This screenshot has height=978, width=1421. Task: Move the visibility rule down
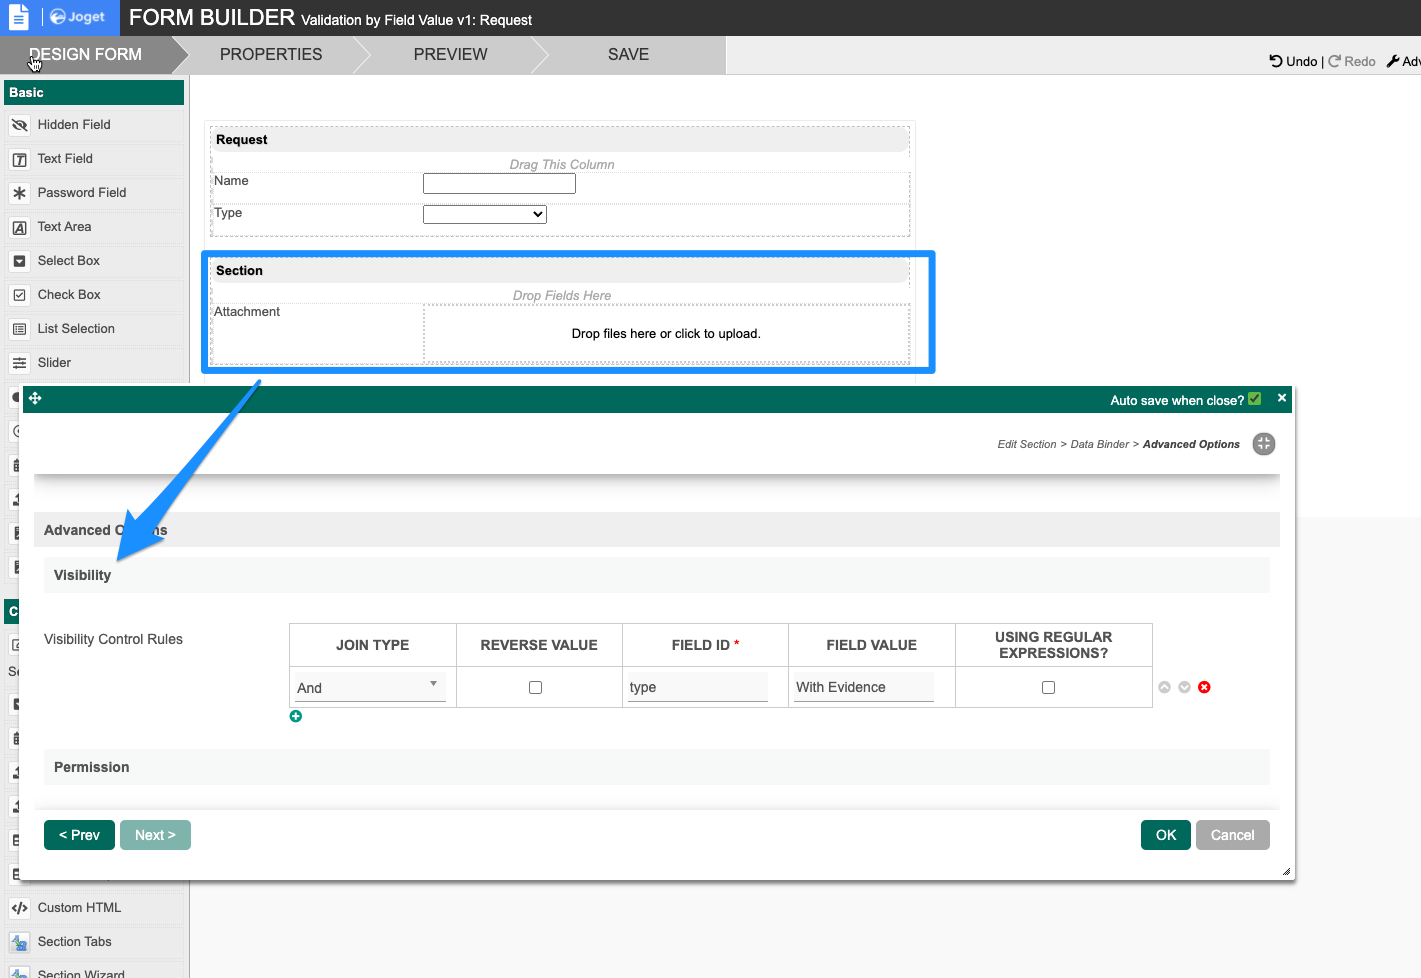[x=1184, y=687]
